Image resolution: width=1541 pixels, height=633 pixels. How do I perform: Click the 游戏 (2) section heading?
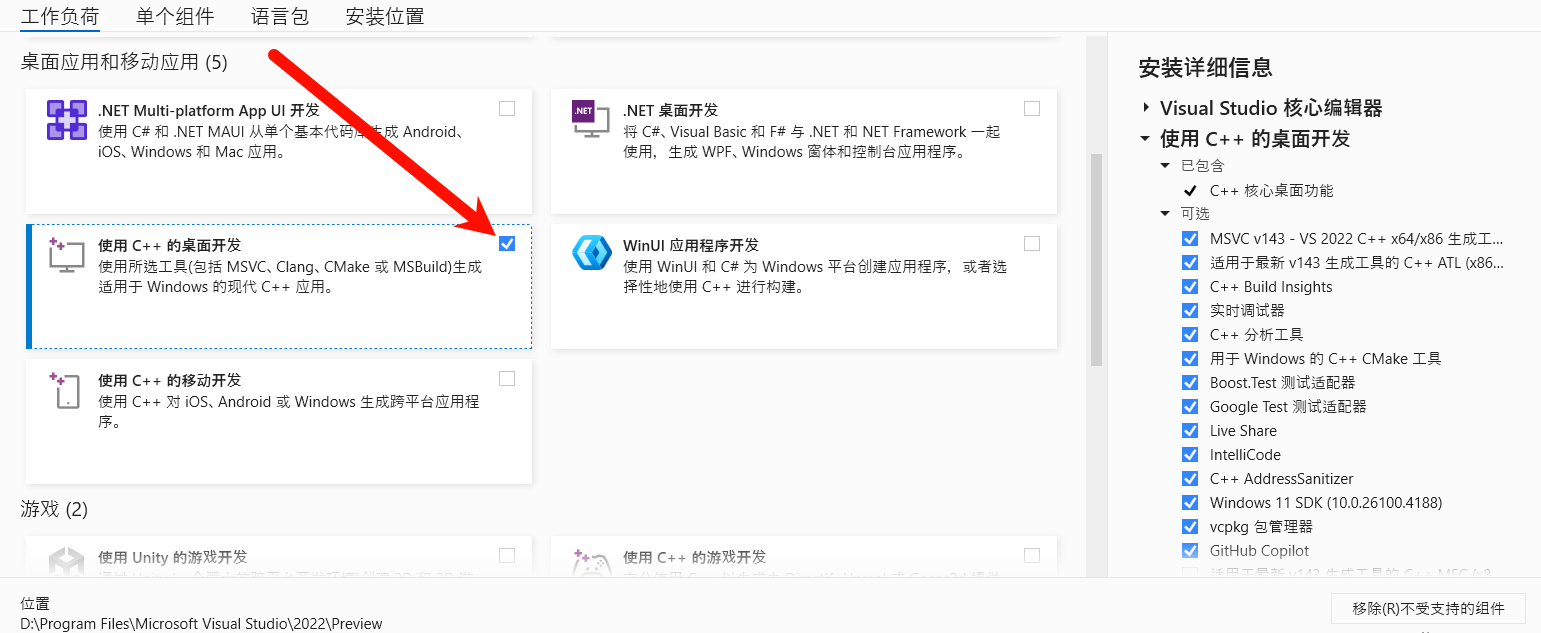pyautogui.click(x=54, y=510)
